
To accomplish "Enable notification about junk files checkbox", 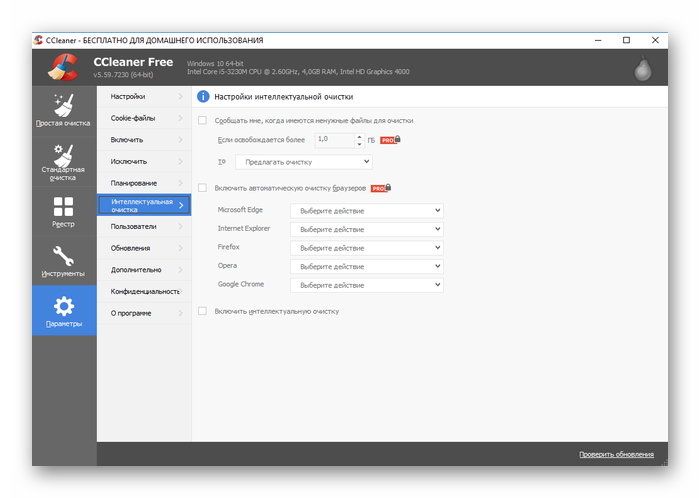I will 203,120.
